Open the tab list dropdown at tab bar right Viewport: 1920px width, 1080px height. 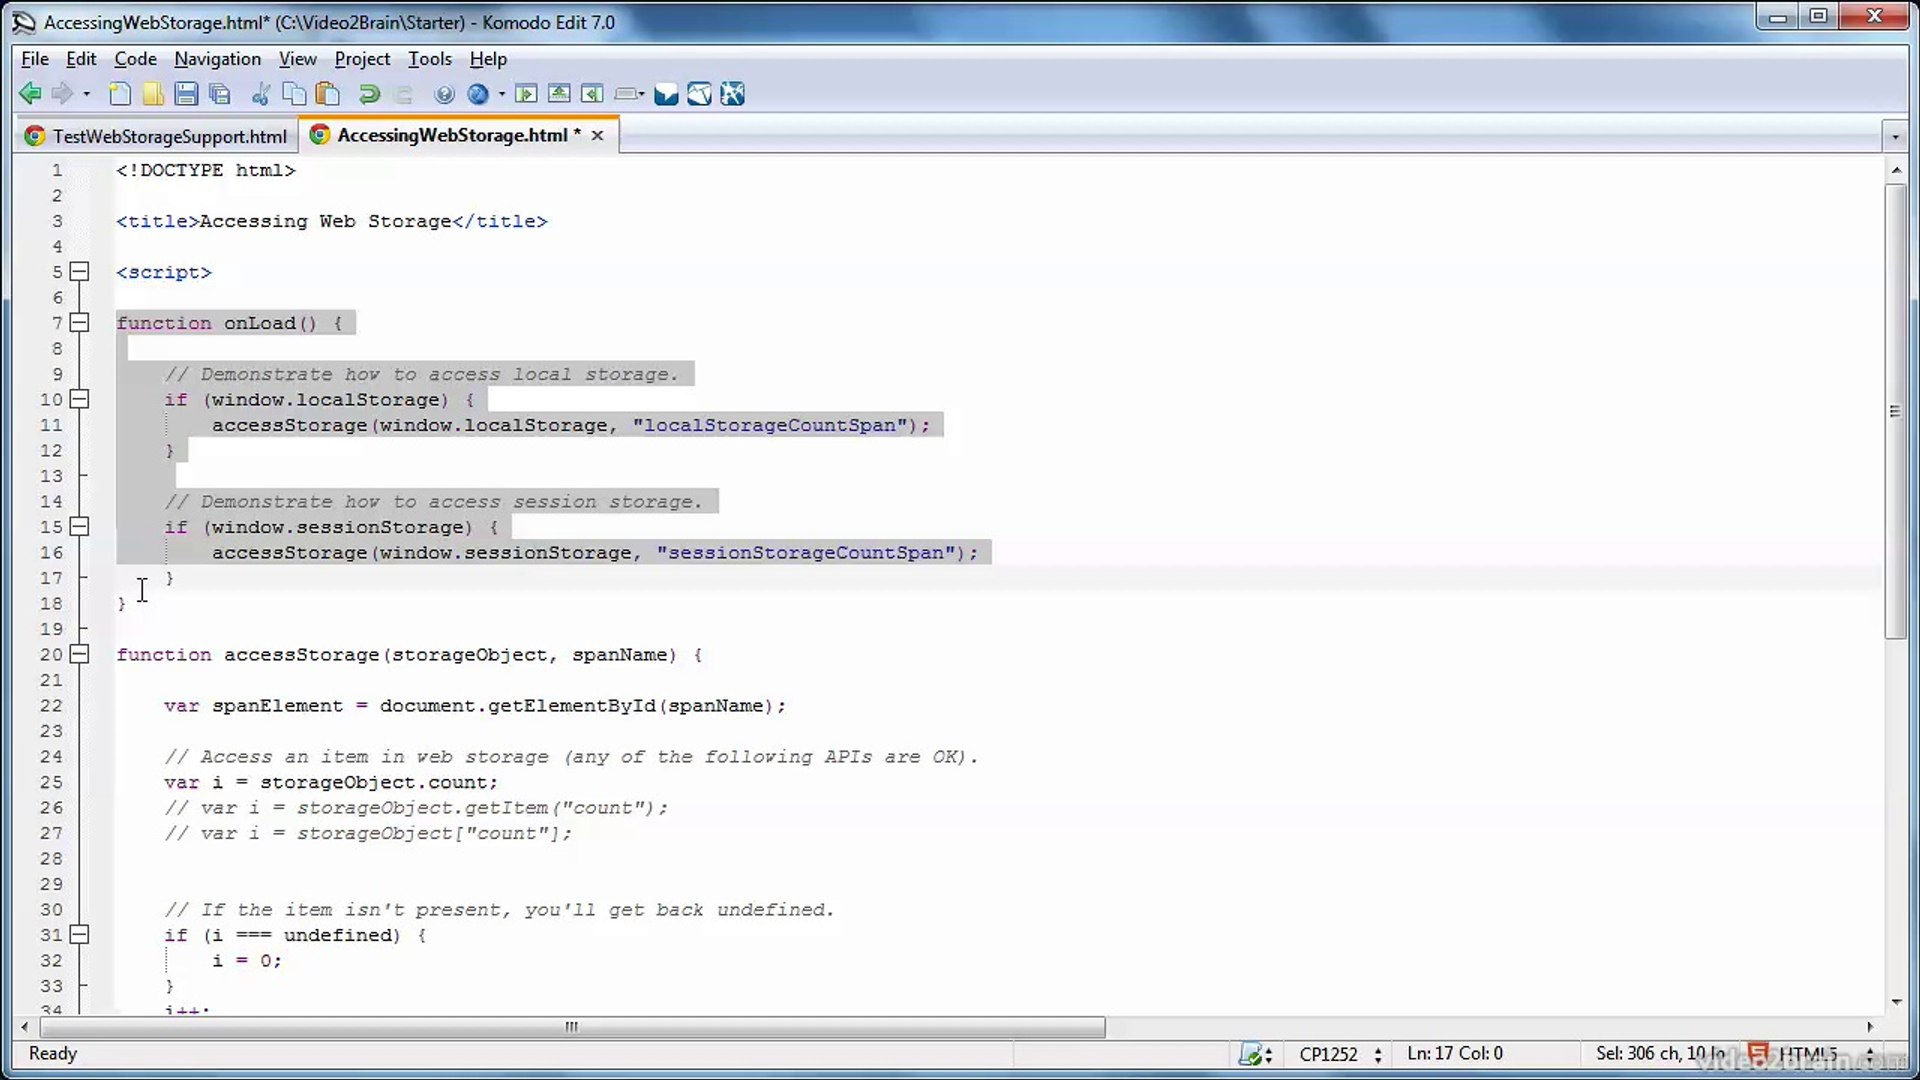pos(1897,135)
